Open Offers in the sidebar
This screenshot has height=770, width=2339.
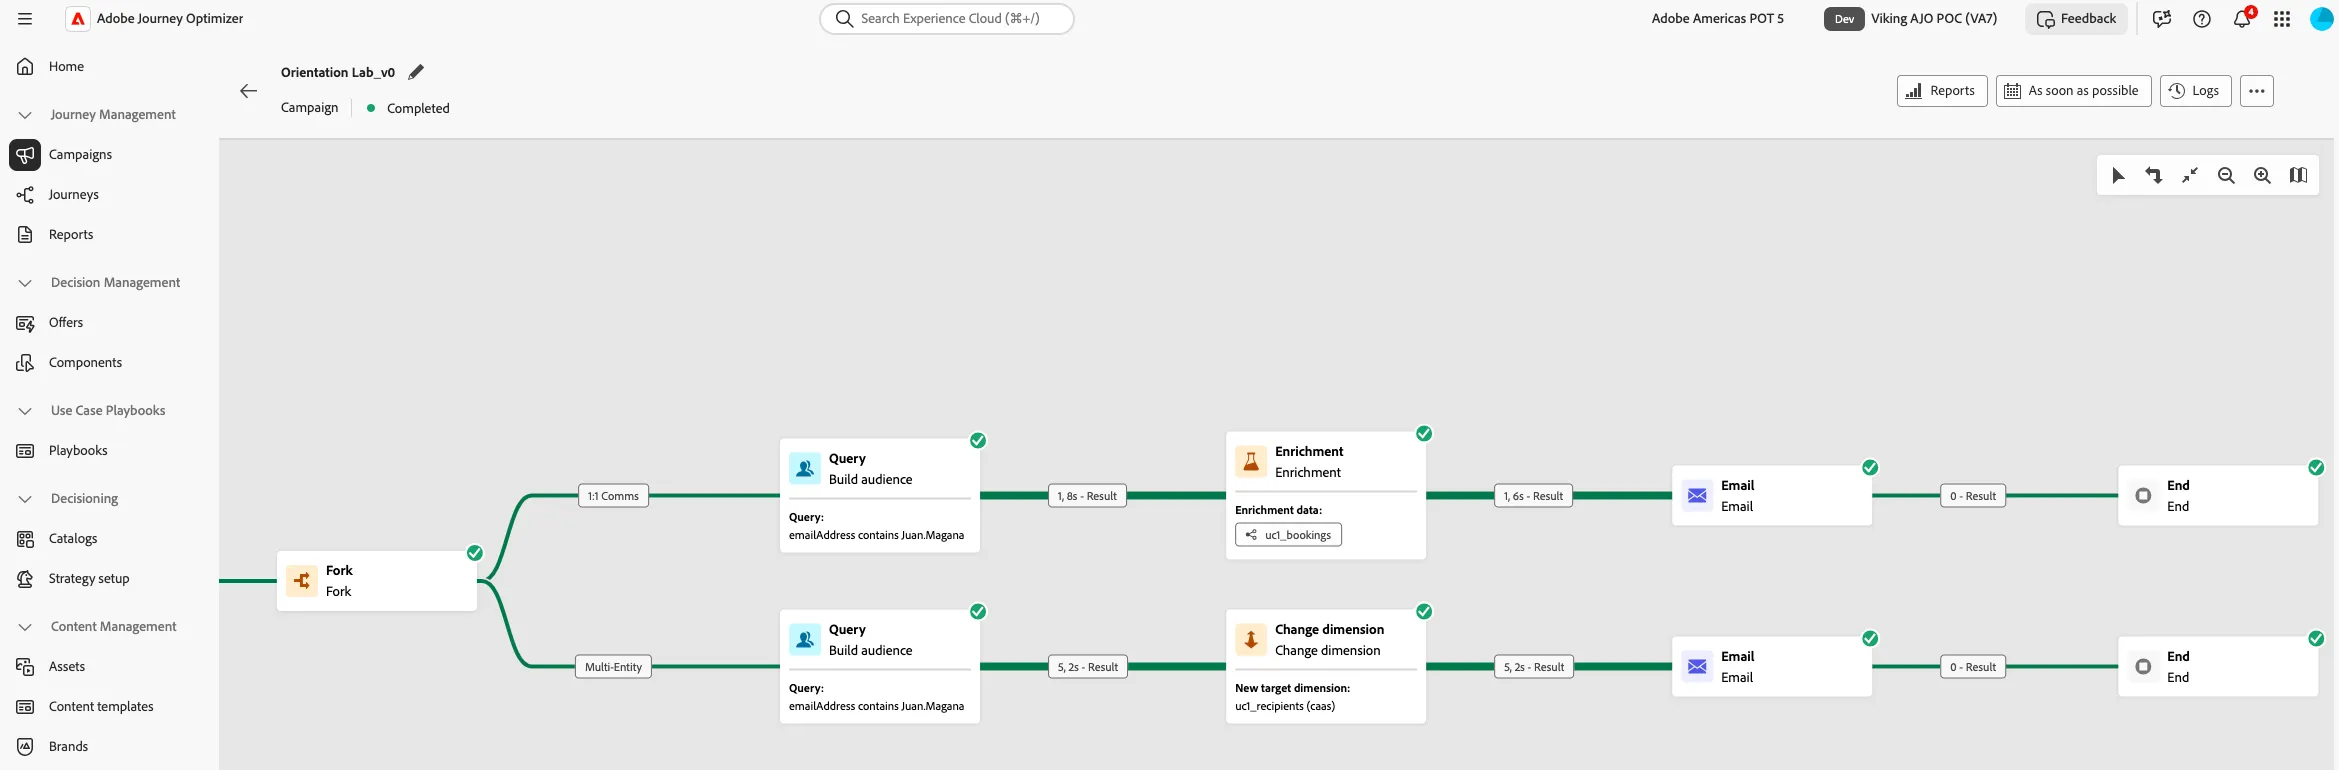click(x=66, y=323)
